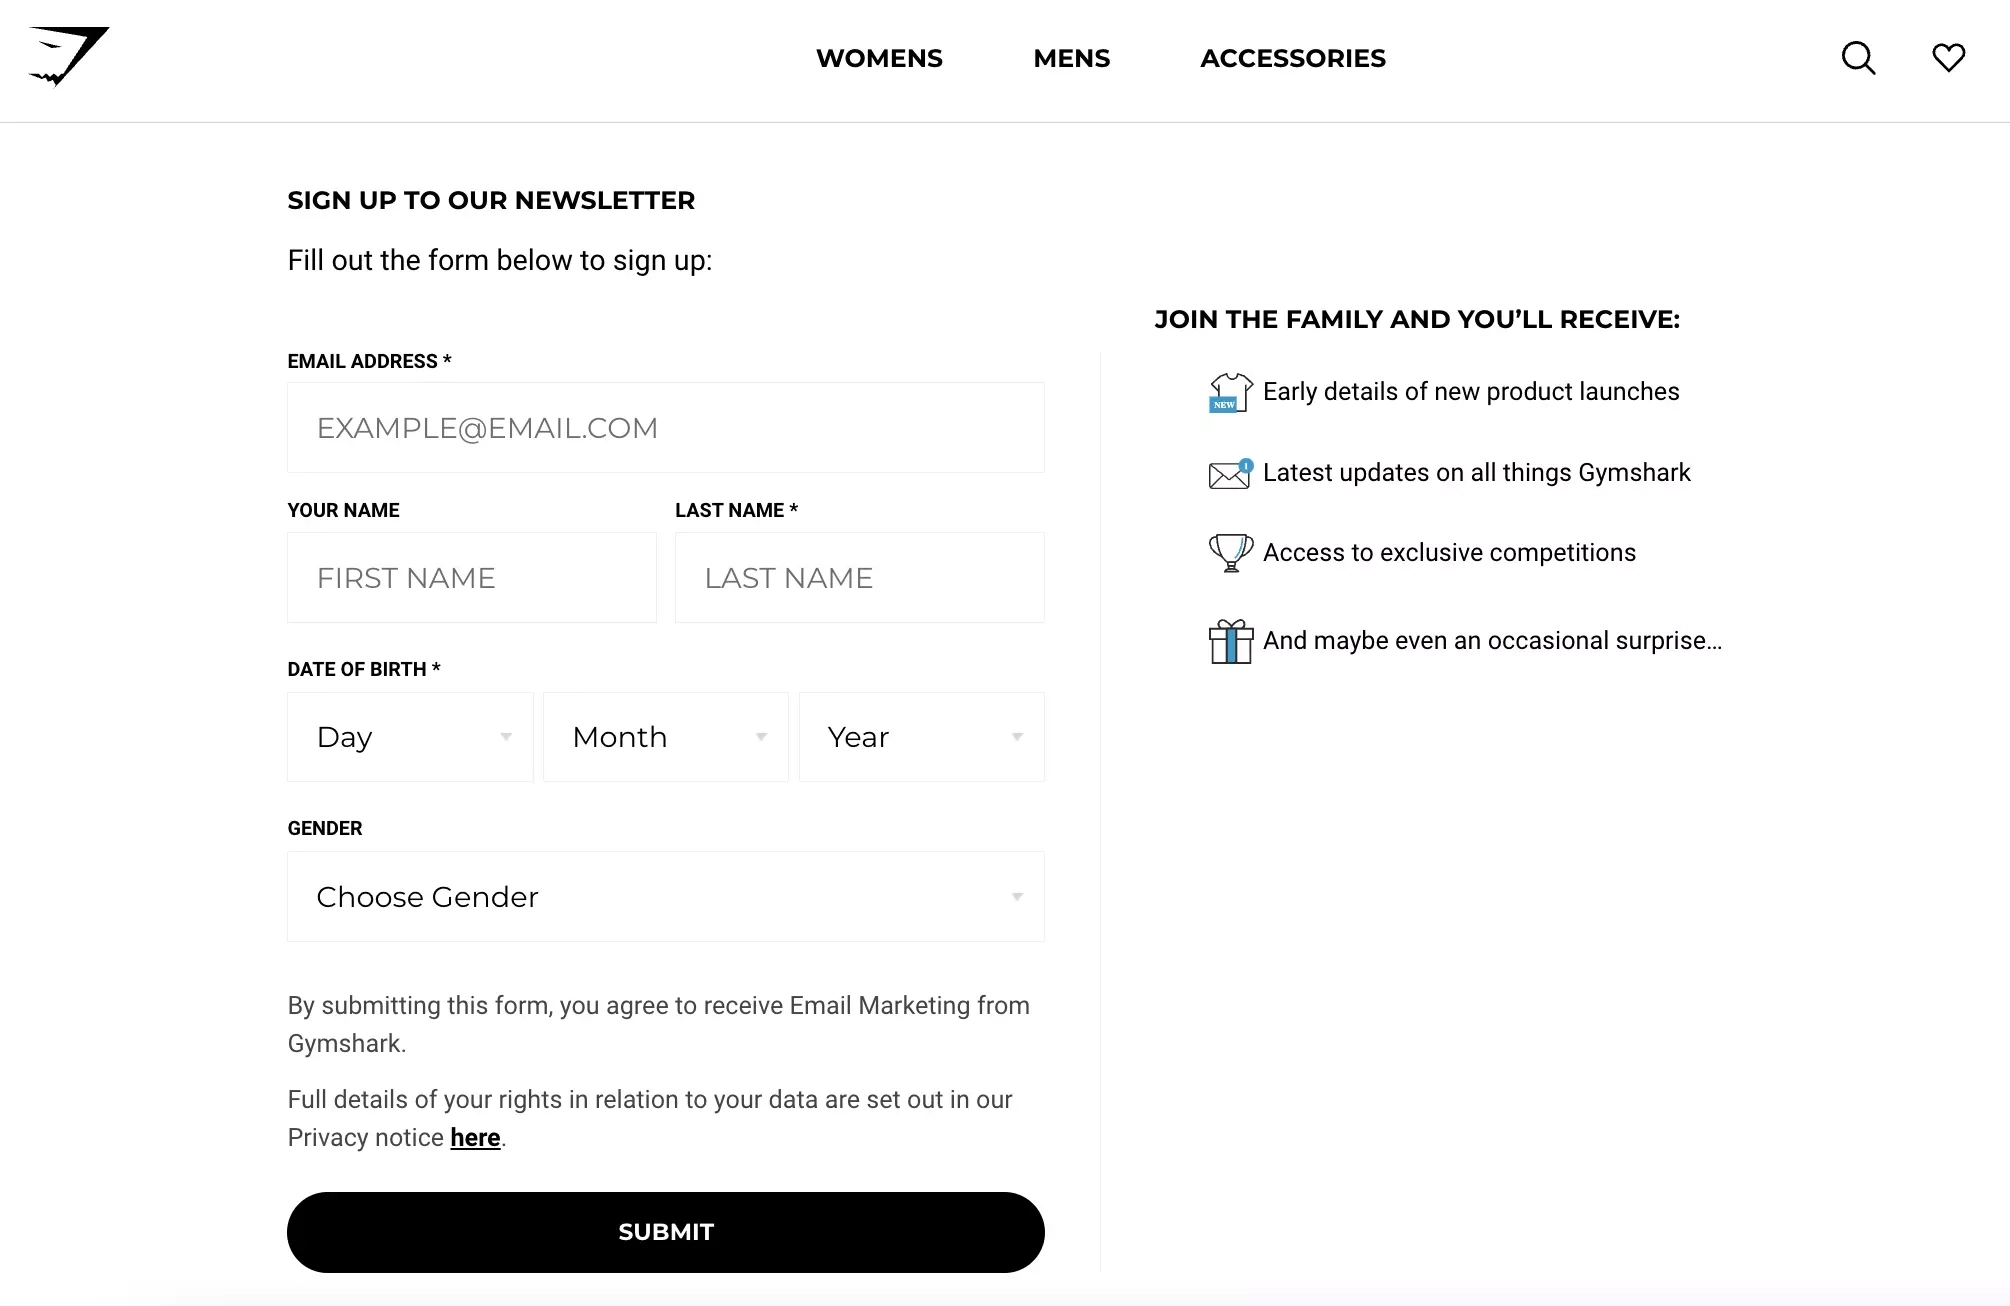Click the Privacy notice here link

pyautogui.click(x=475, y=1137)
